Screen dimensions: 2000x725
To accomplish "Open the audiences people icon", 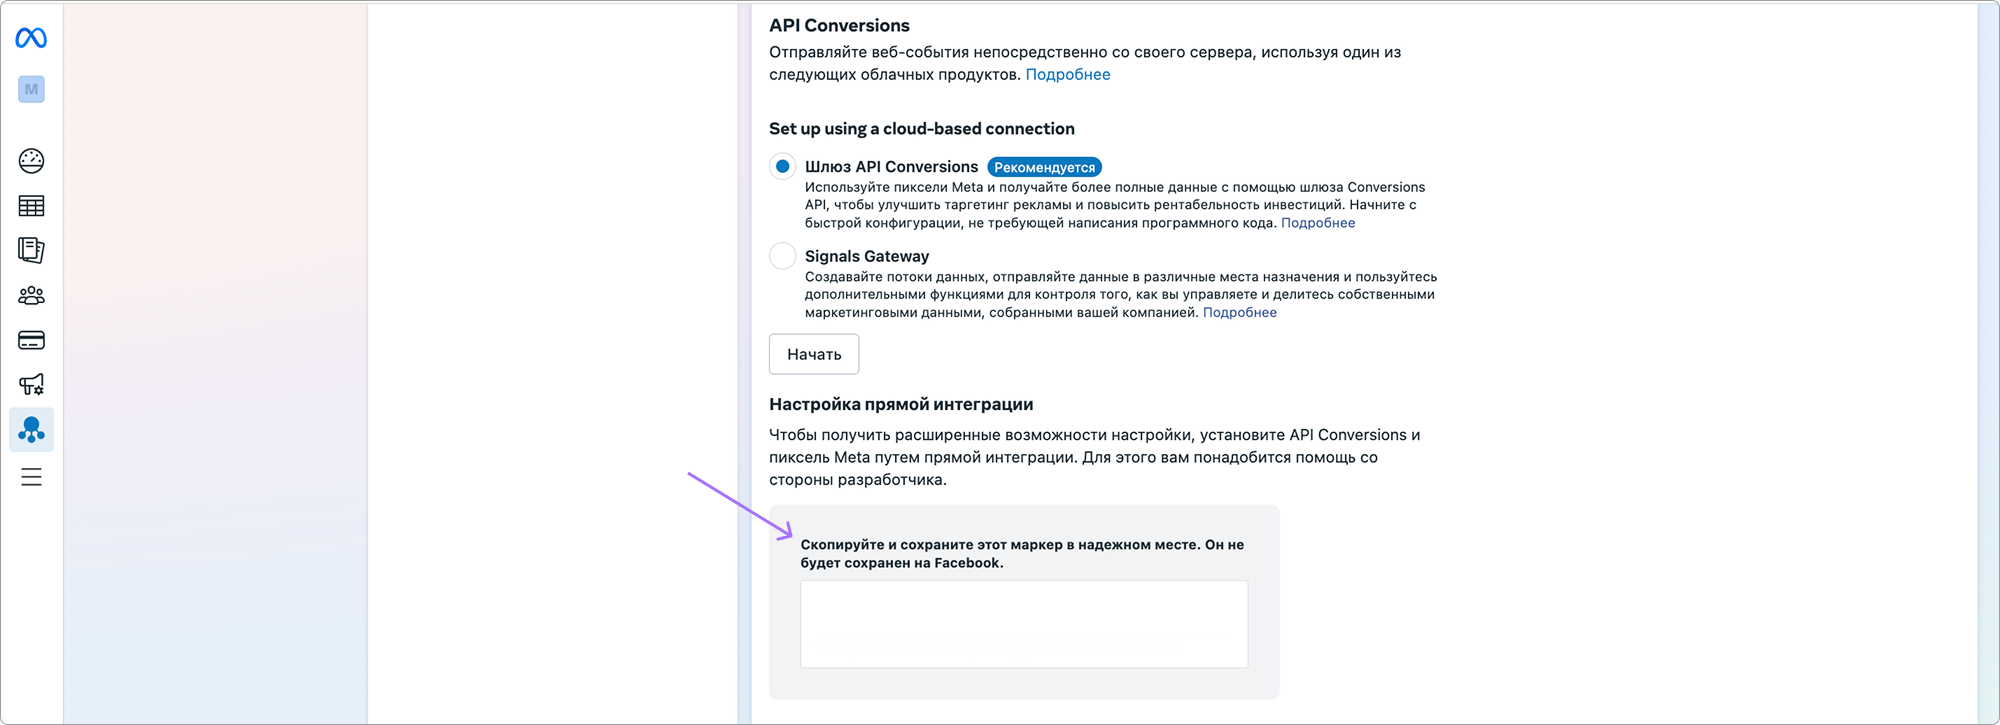I will click(31, 296).
